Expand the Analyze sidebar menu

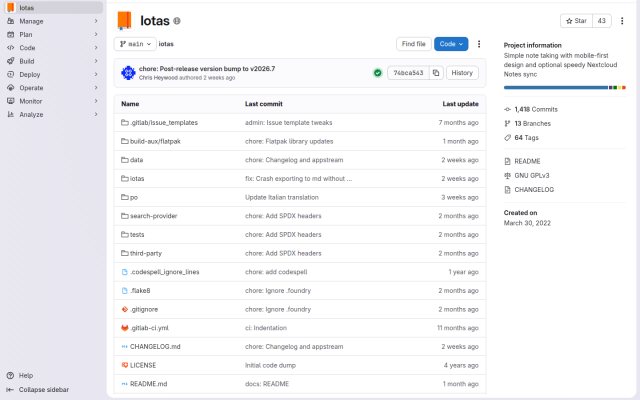coord(53,115)
